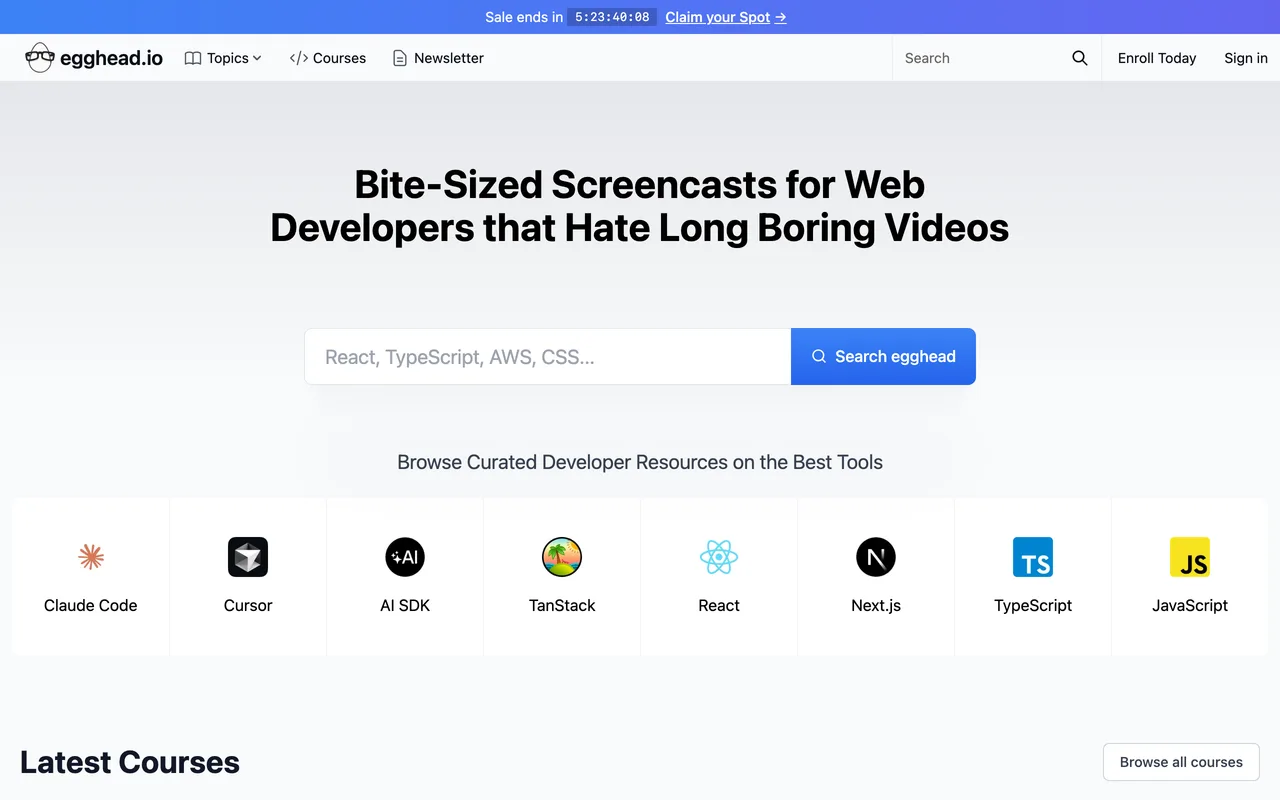Click the document icon beside Newsletter
This screenshot has width=1280, height=800.
coord(400,58)
